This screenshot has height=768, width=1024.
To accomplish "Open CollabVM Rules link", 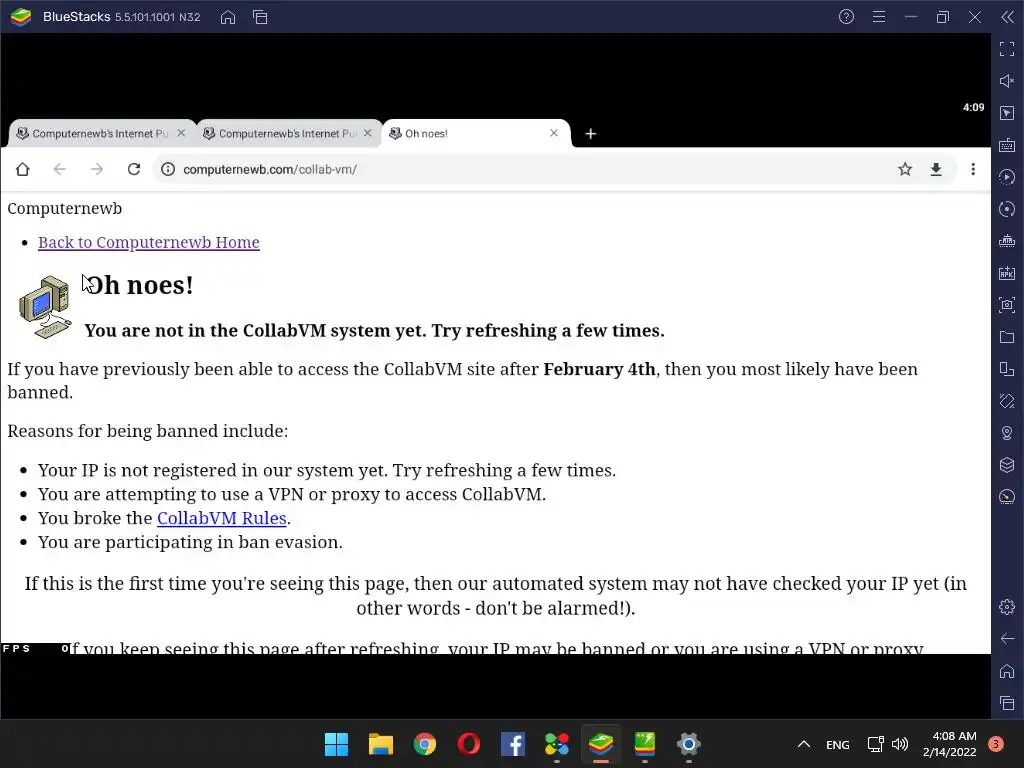I will [221, 518].
